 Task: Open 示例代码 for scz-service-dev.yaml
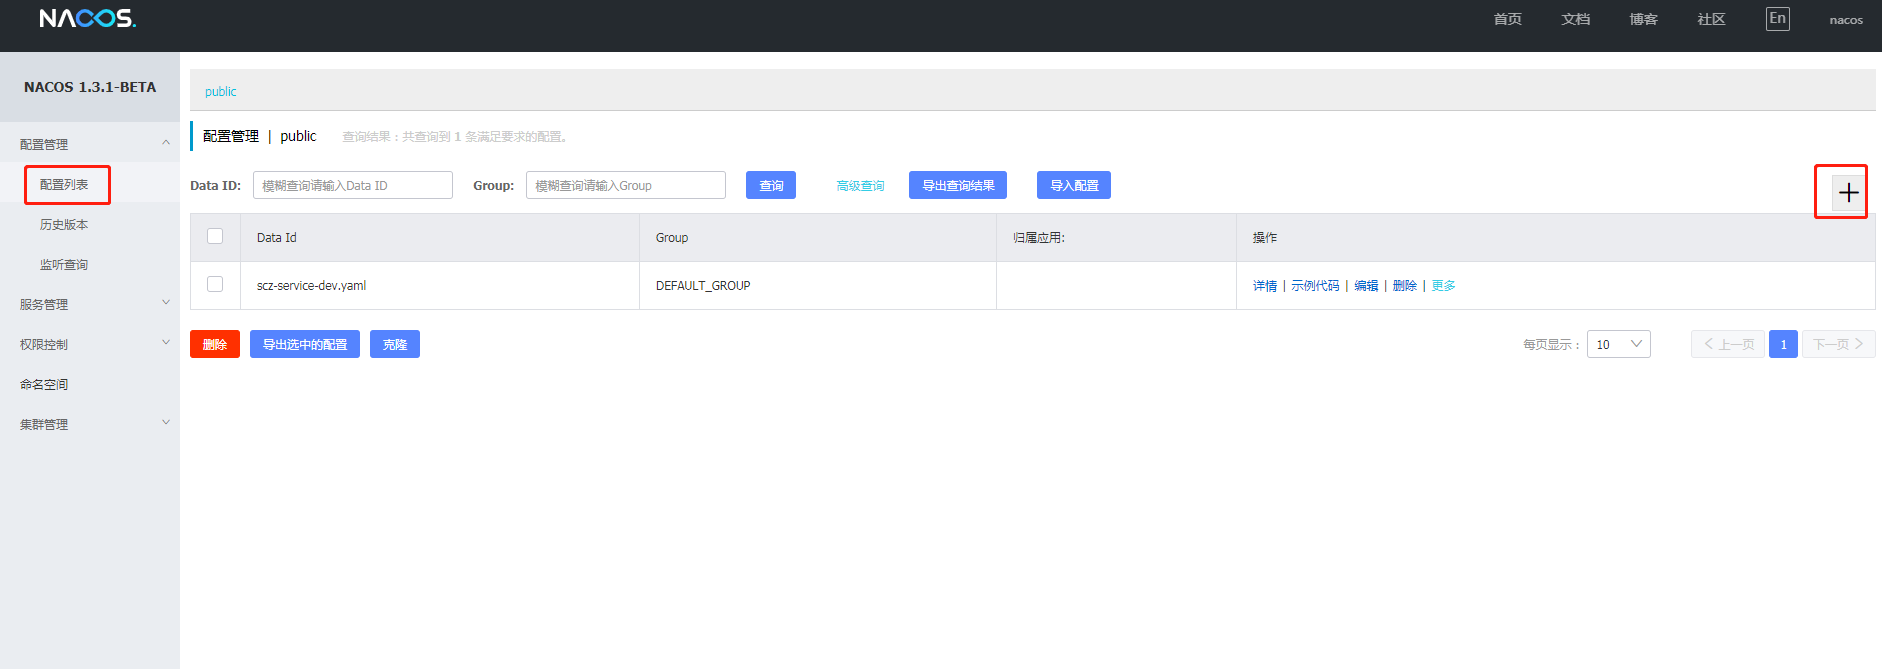[1315, 286]
